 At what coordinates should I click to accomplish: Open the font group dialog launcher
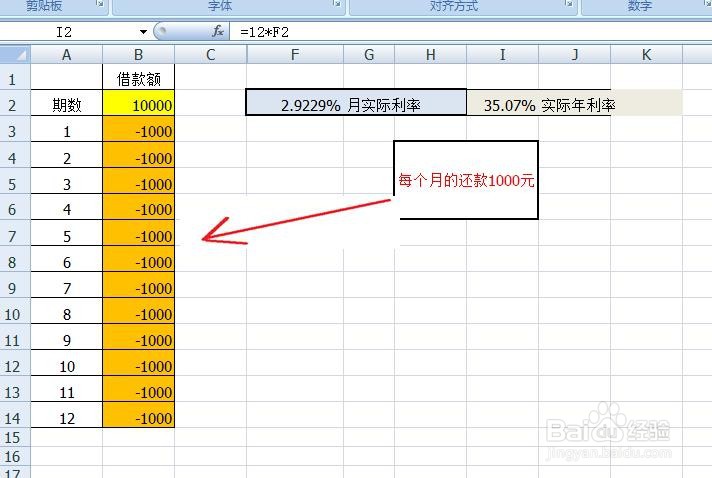[x=336, y=4]
